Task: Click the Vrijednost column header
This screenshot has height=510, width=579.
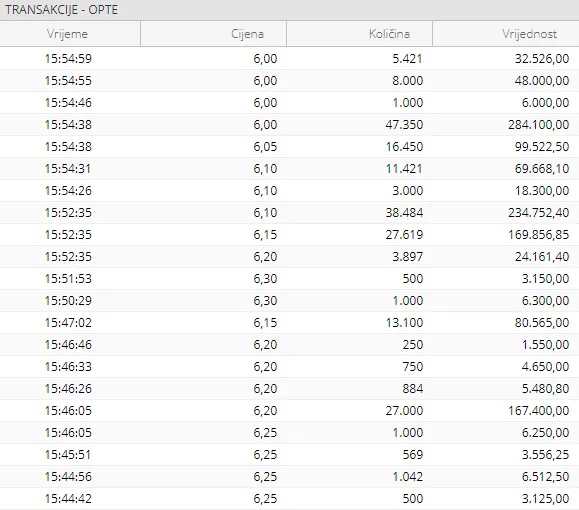Action: [506, 34]
